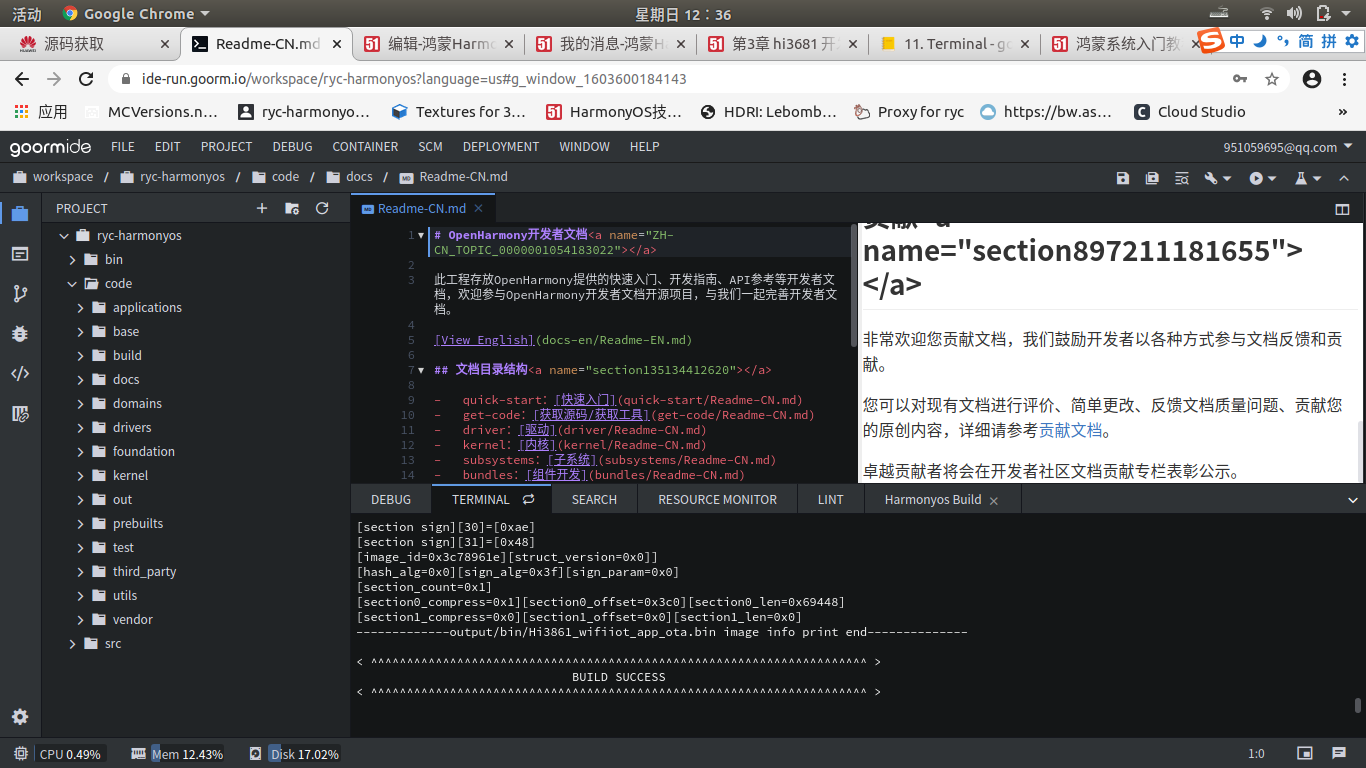Open the account email dropdown

(x=1288, y=147)
